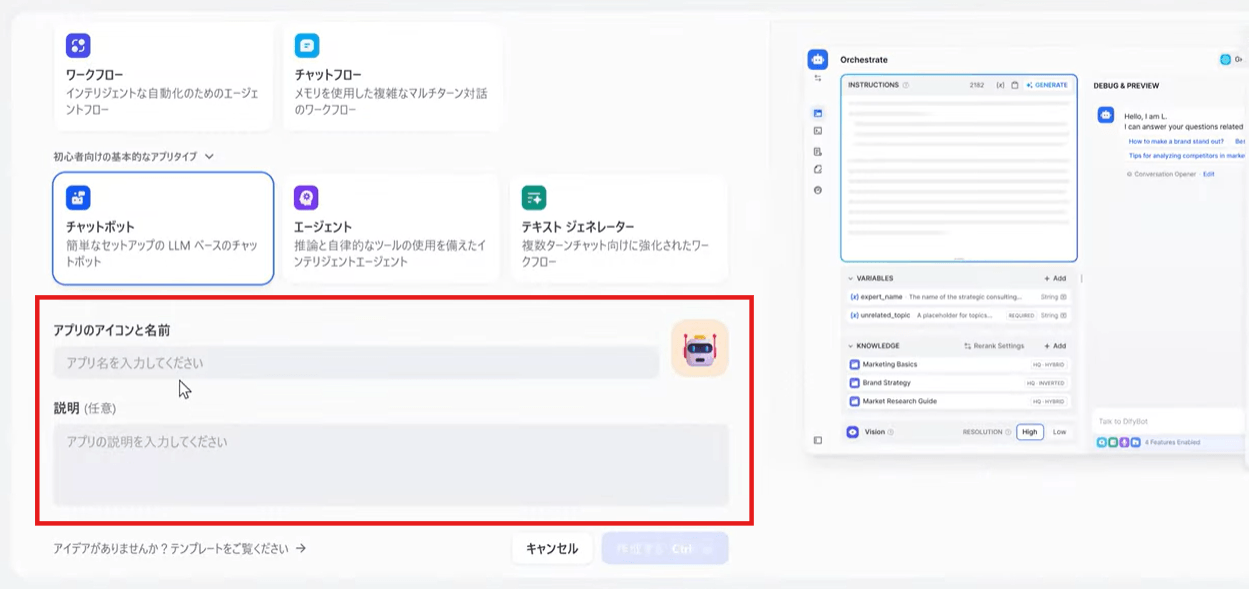
Task: Click the GENERATE button in INSTRUCTIONS header
Action: (1047, 85)
